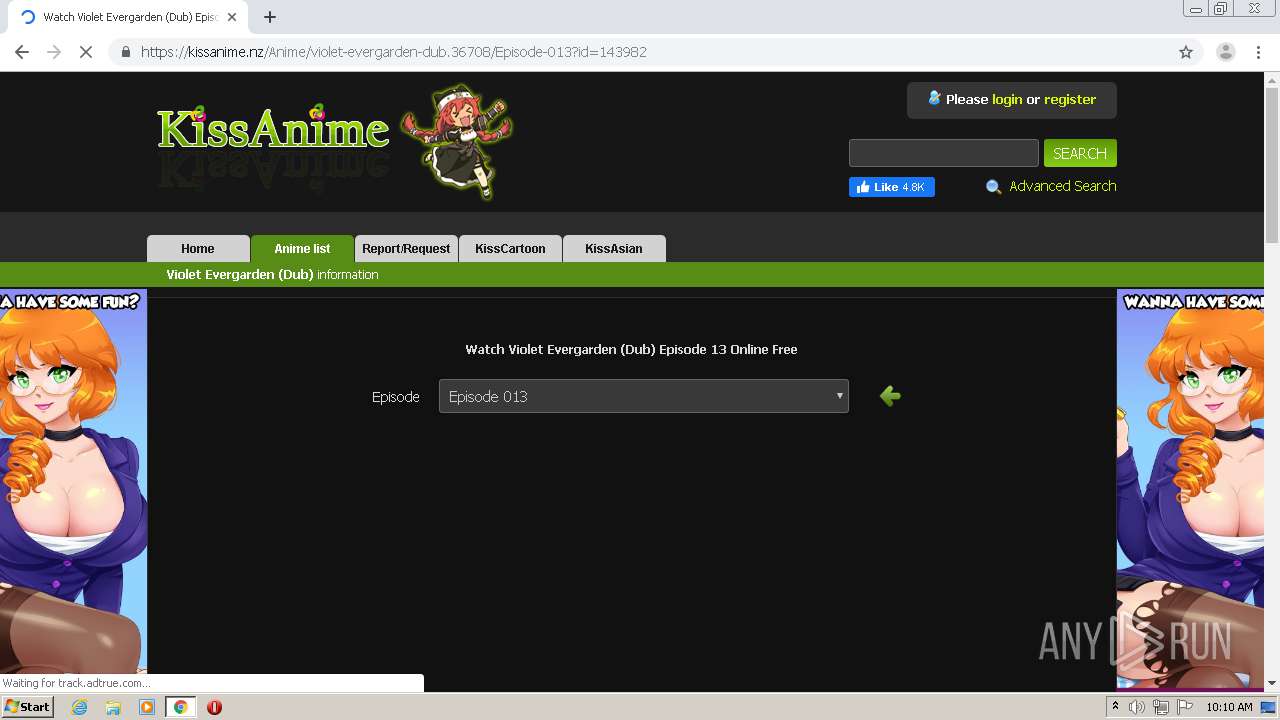Click the login link

tap(1007, 99)
